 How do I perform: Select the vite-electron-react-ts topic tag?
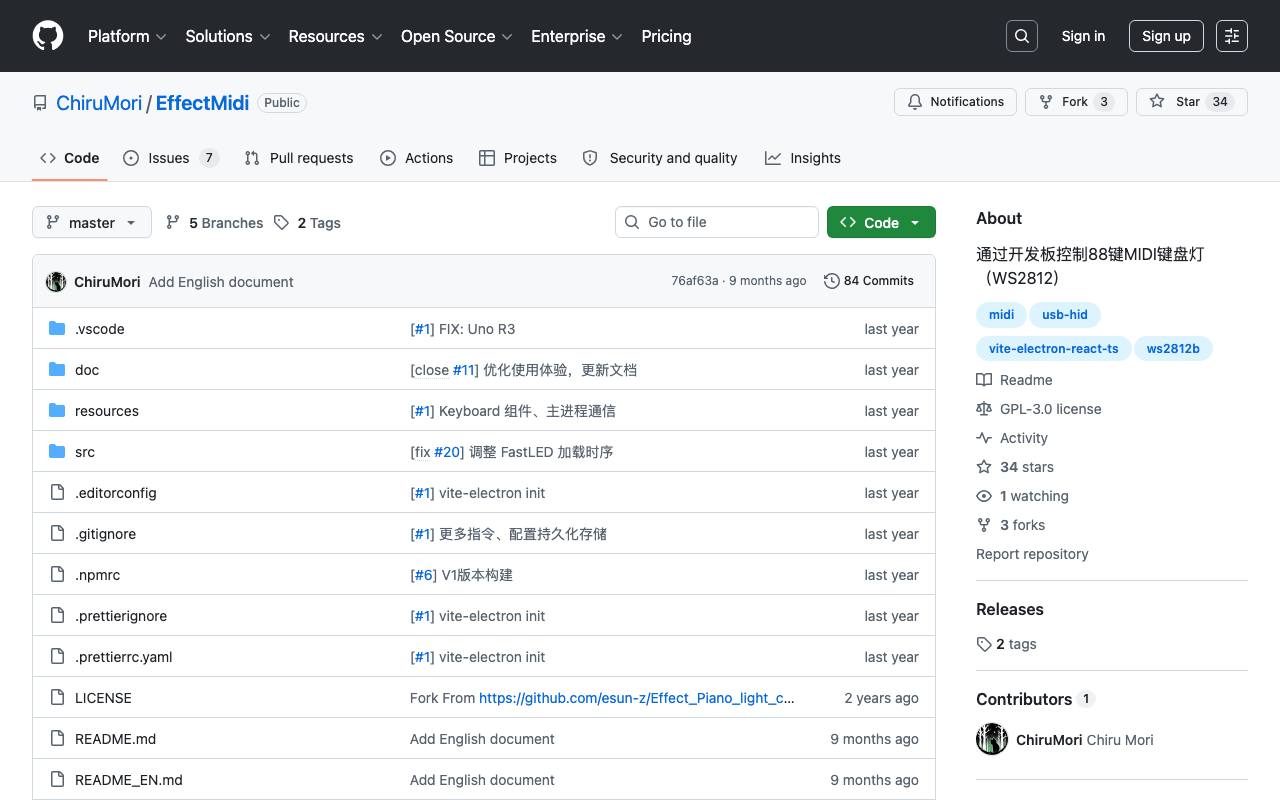pos(1054,349)
